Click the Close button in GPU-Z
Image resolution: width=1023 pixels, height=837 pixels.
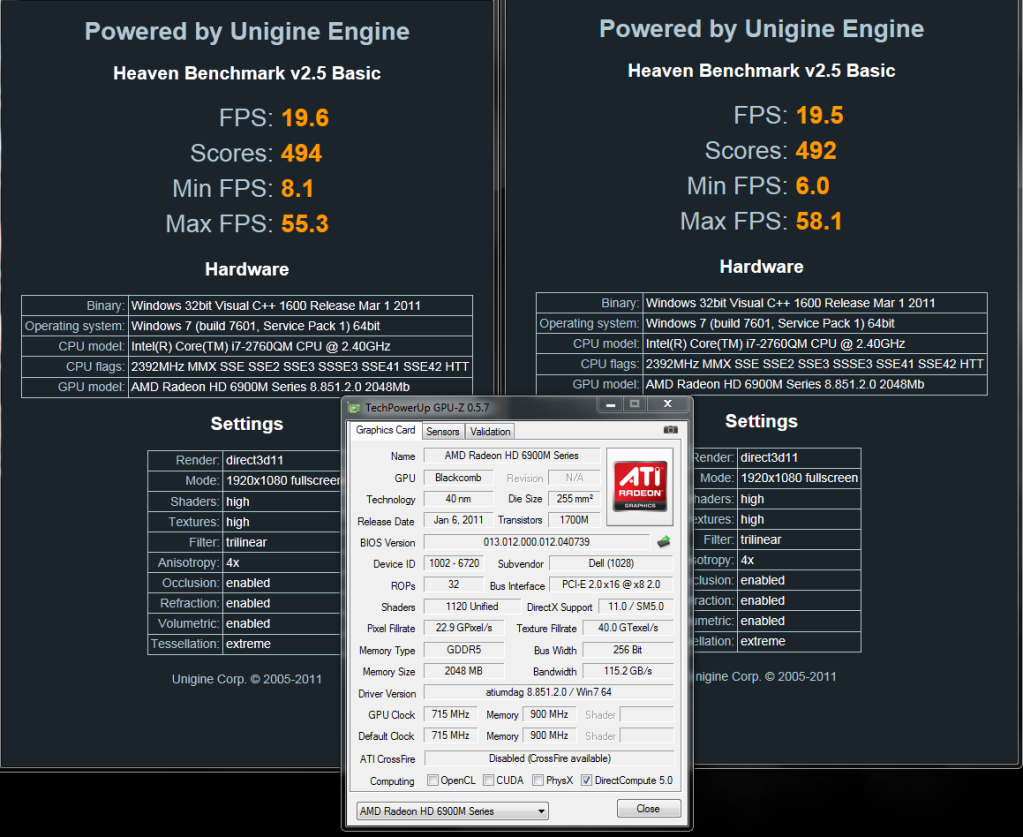coord(648,808)
